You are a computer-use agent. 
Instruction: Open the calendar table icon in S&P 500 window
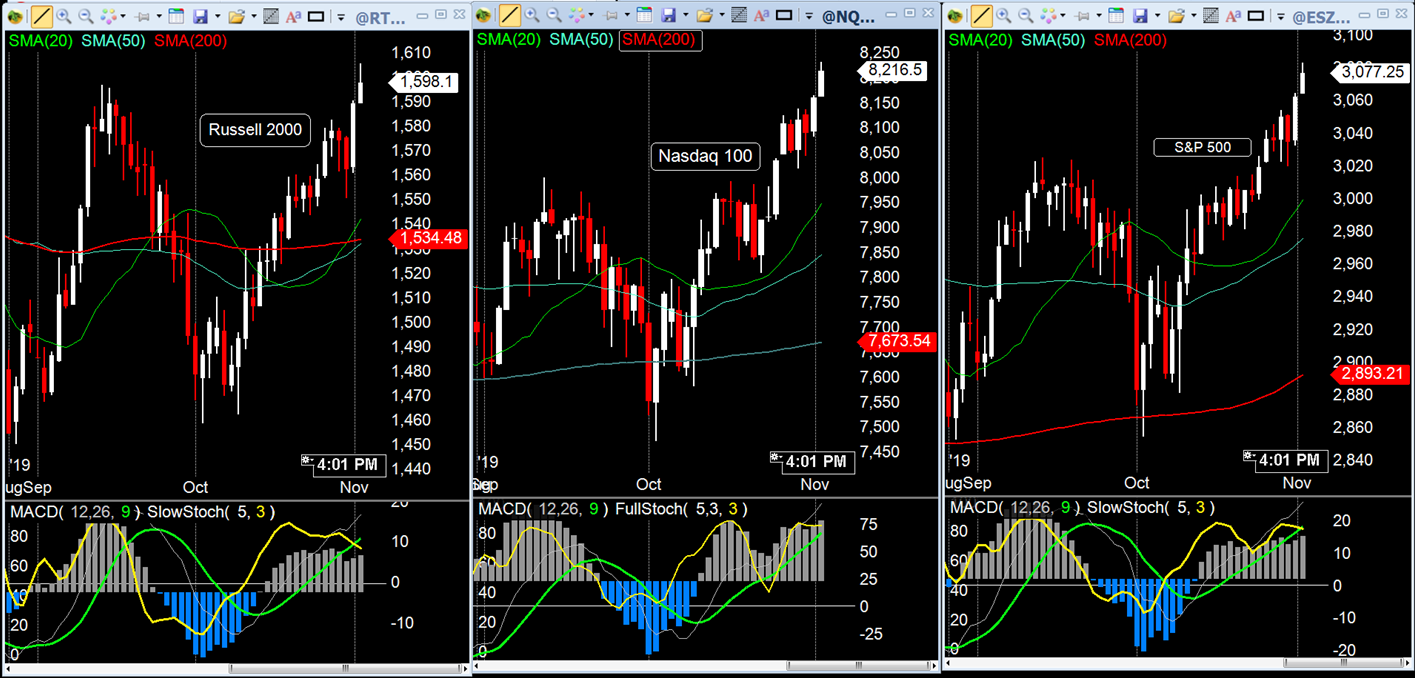coord(1116,16)
